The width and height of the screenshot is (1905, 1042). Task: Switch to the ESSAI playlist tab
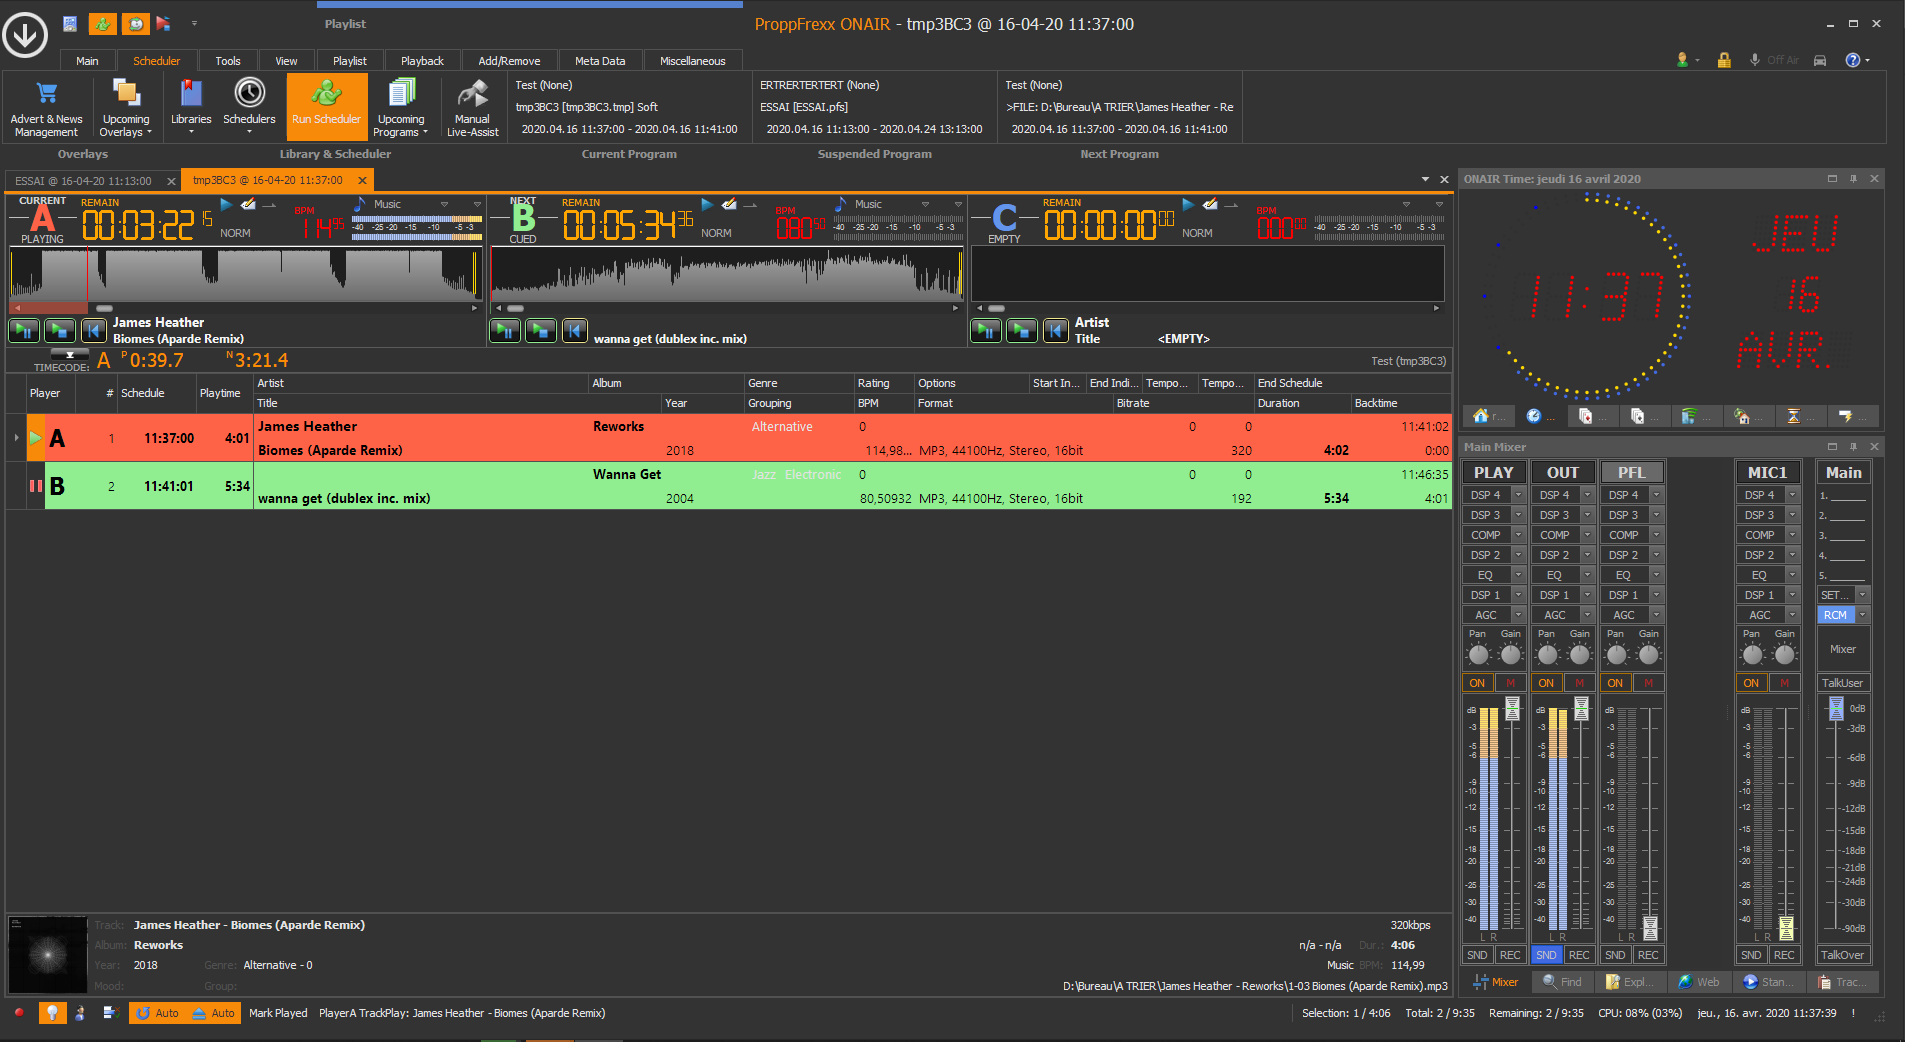(x=84, y=181)
